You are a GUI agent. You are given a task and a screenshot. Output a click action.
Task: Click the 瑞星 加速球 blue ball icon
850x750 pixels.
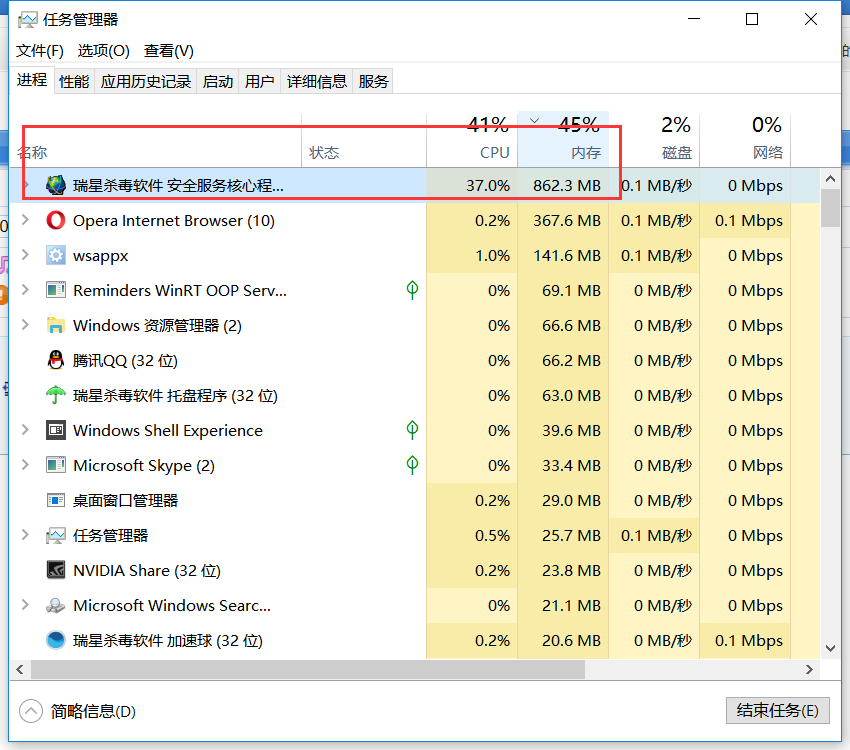click(x=56, y=640)
